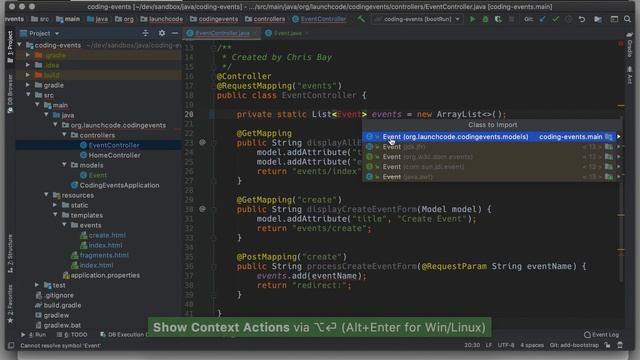This screenshot has width=640, height=360.
Task: Click gutter icon beside displayCreateEventForm method
Action: [x=202, y=209]
